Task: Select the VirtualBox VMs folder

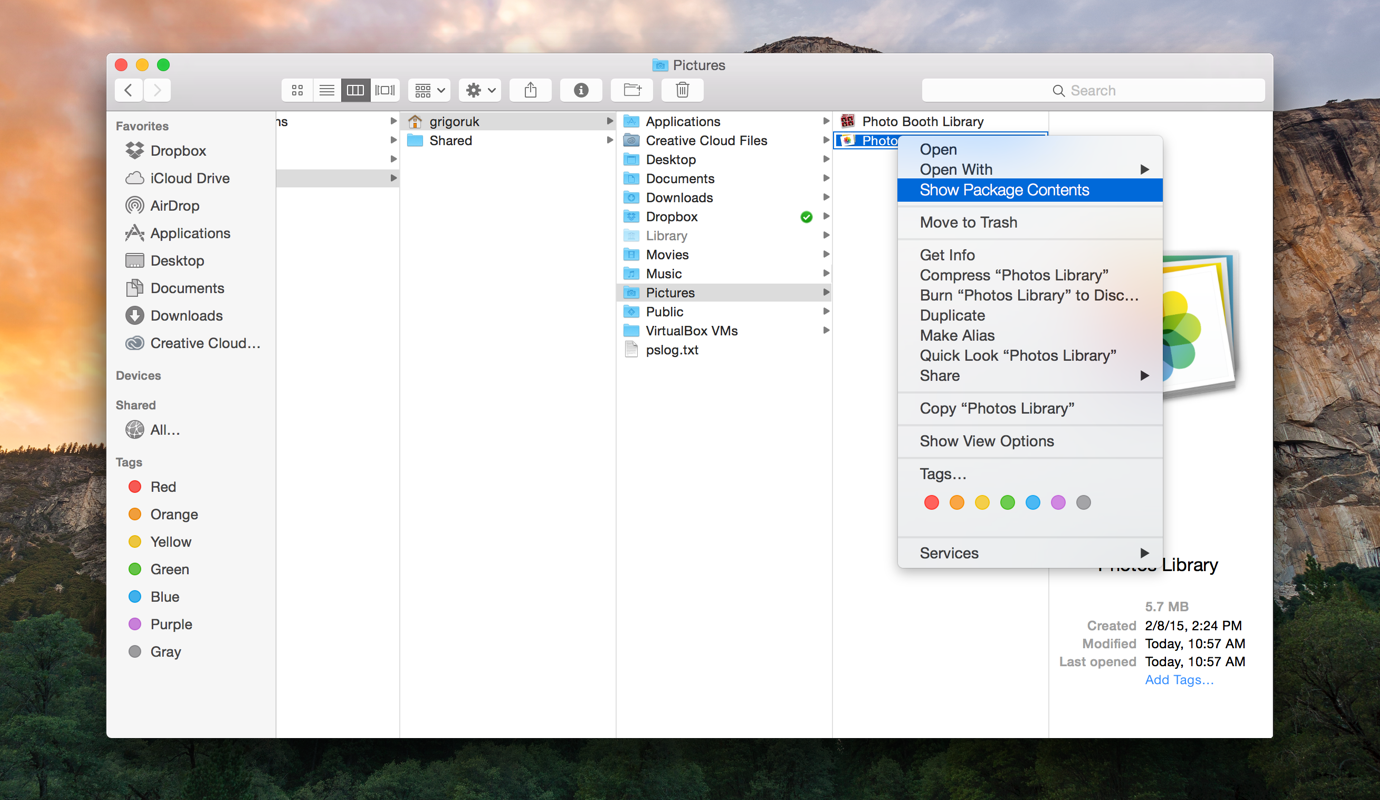Action: [725, 331]
